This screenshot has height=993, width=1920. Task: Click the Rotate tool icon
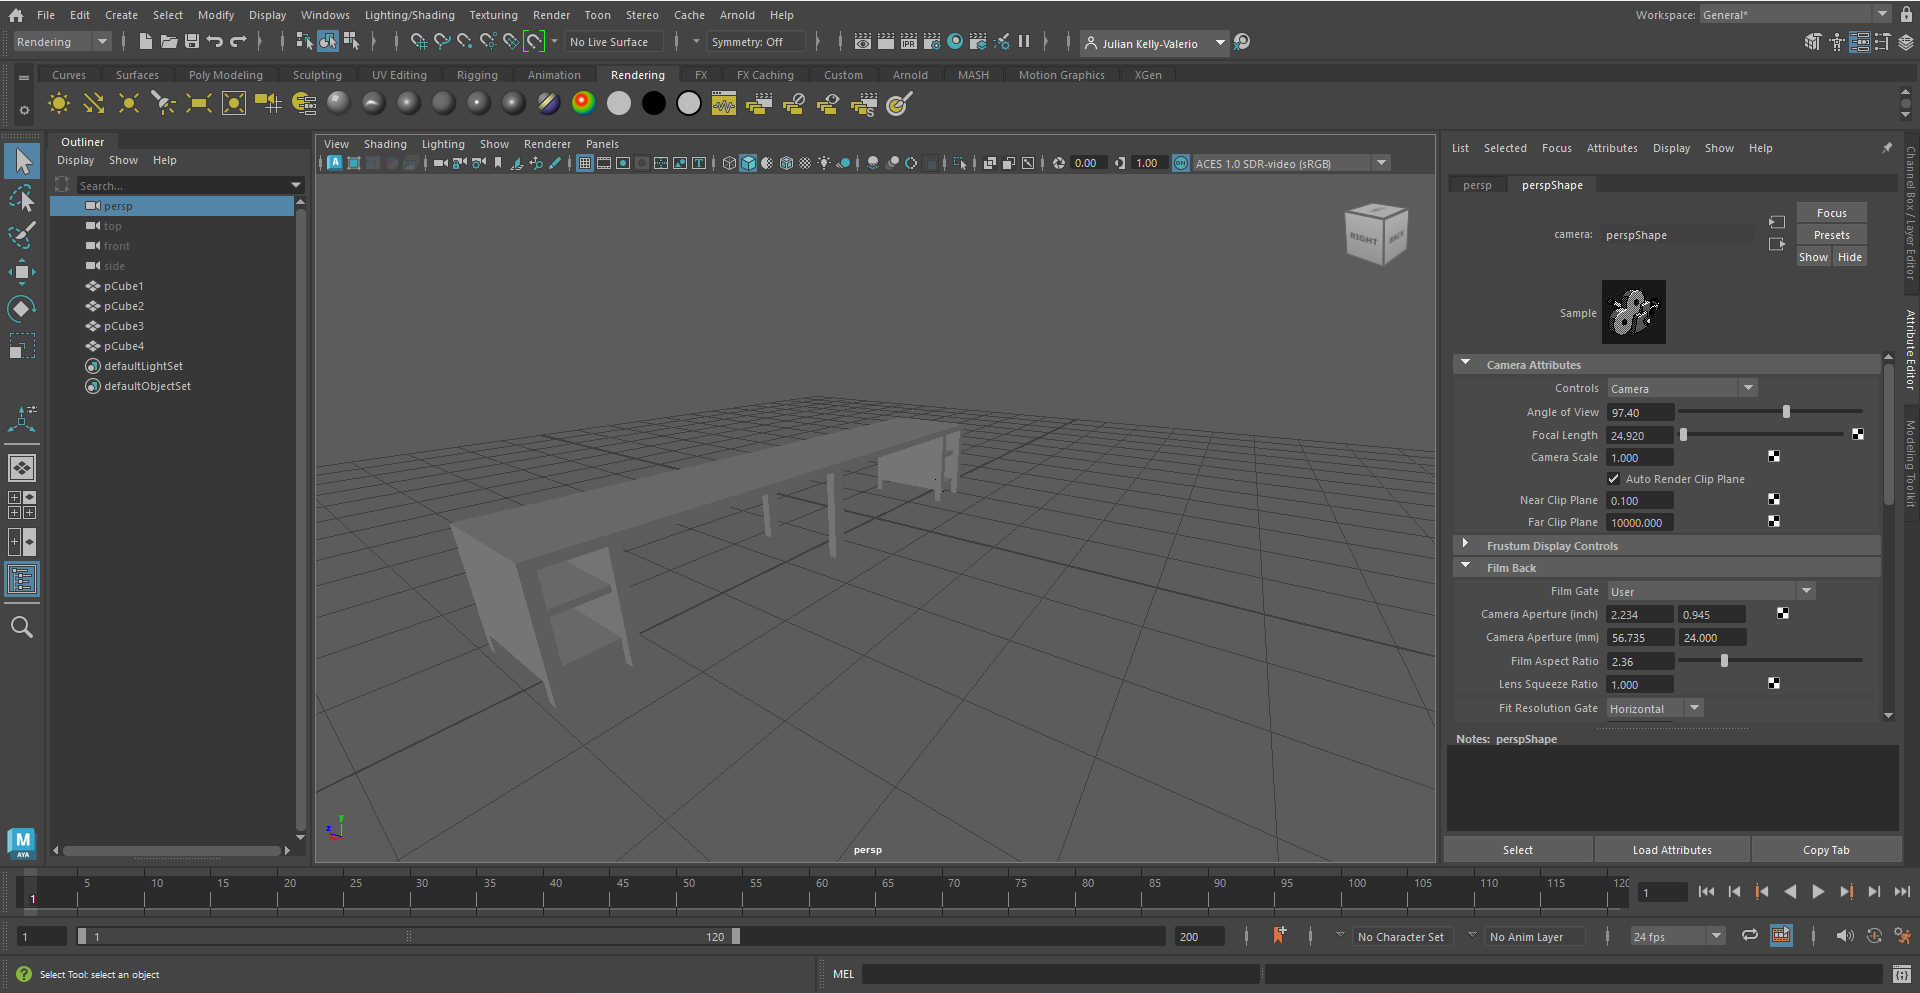[22, 309]
